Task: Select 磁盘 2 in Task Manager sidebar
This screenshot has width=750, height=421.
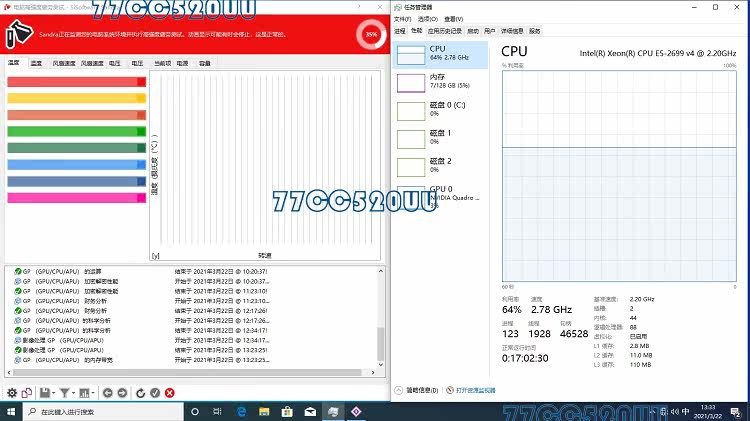Action: [441, 166]
